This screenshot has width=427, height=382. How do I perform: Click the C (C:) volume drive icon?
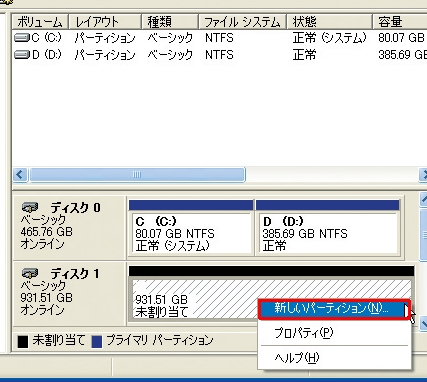pos(22,38)
